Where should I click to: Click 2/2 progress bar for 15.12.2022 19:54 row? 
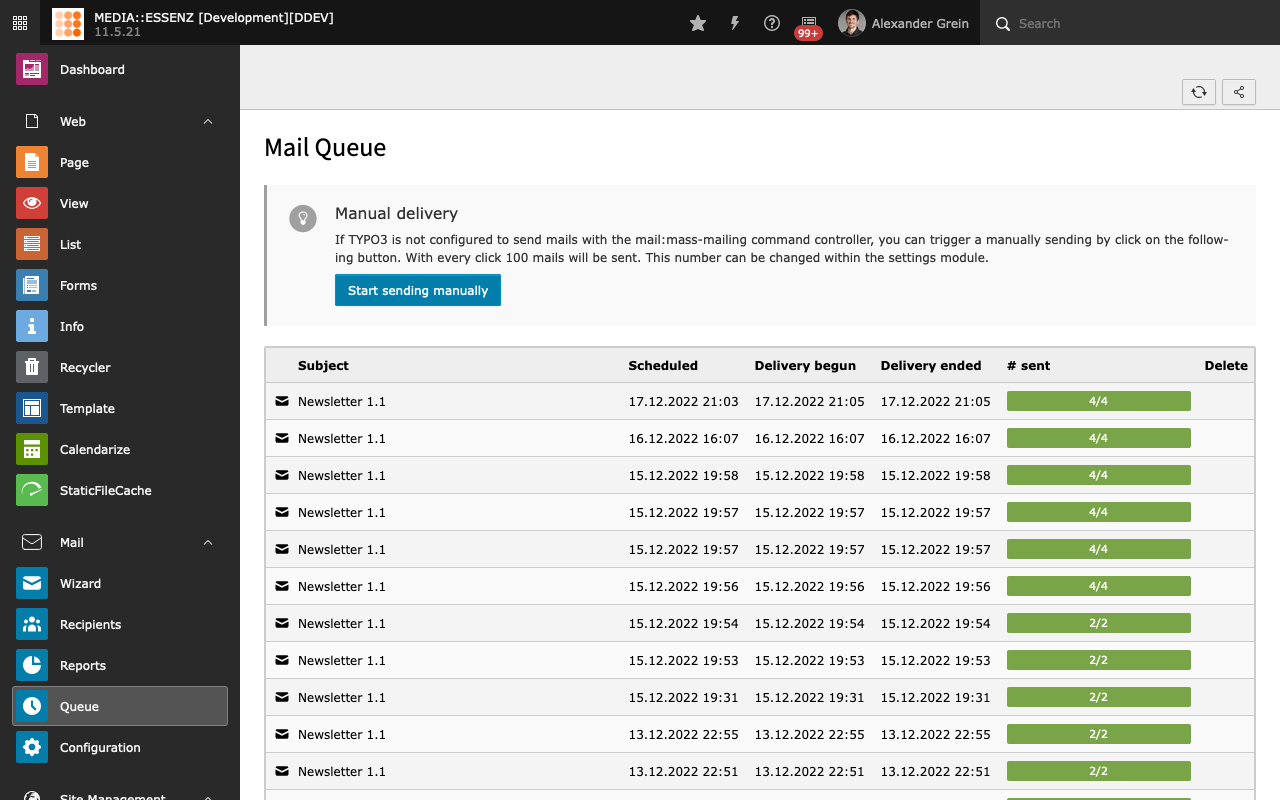click(x=1099, y=623)
